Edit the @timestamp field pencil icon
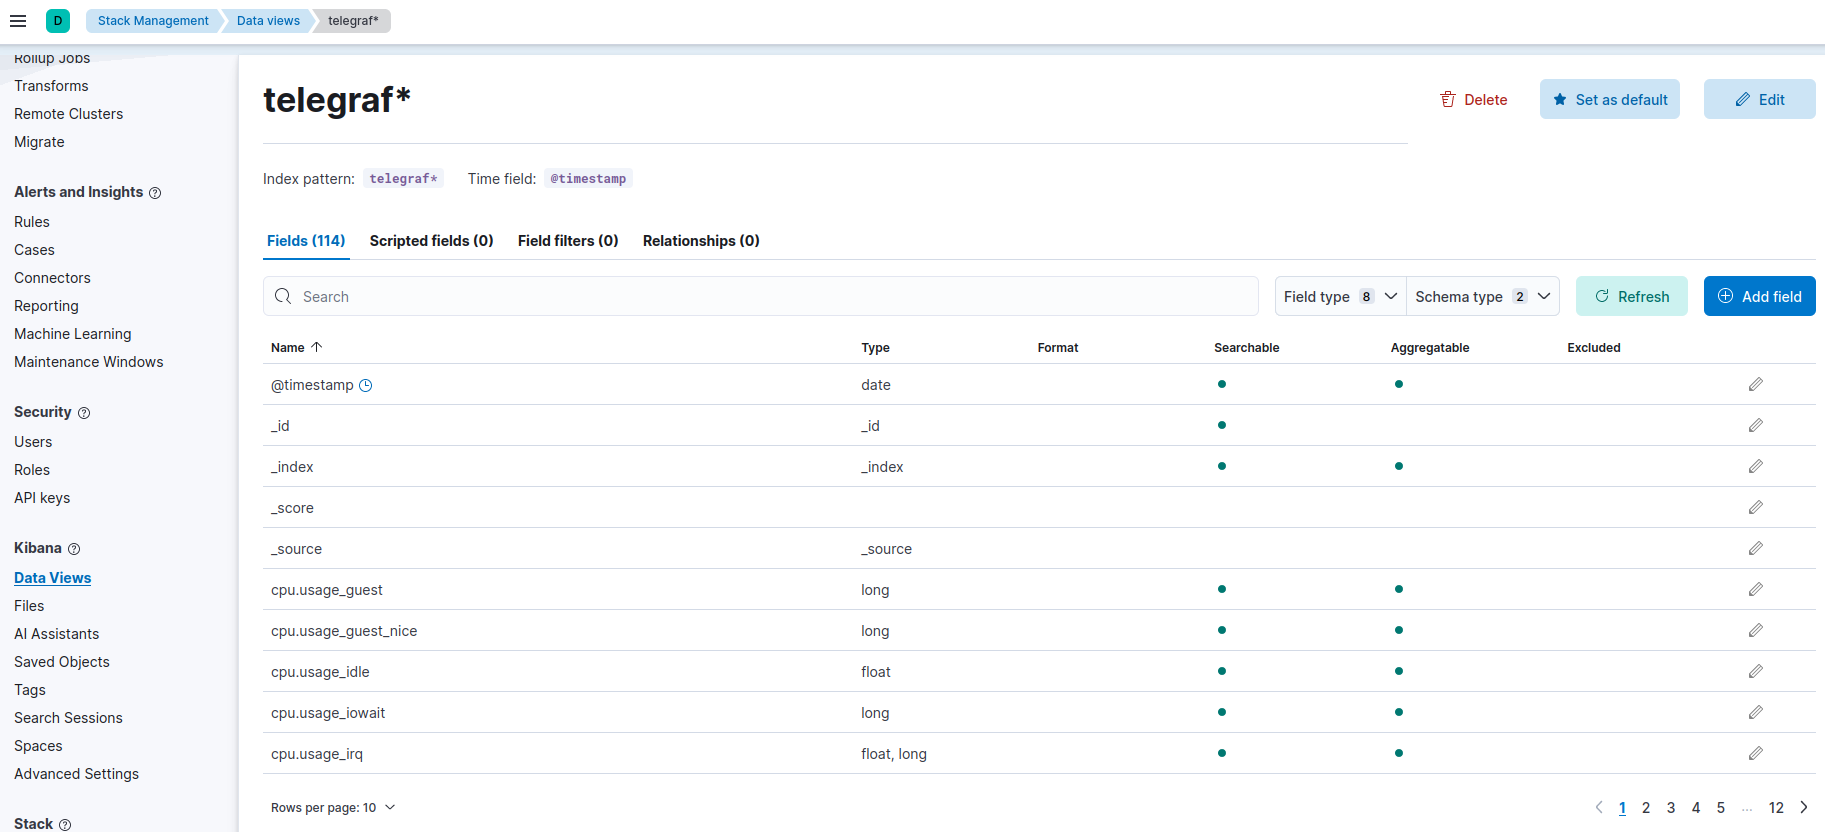The height and width of the screenshot is (832, 1825). (x=1755, y=384)
